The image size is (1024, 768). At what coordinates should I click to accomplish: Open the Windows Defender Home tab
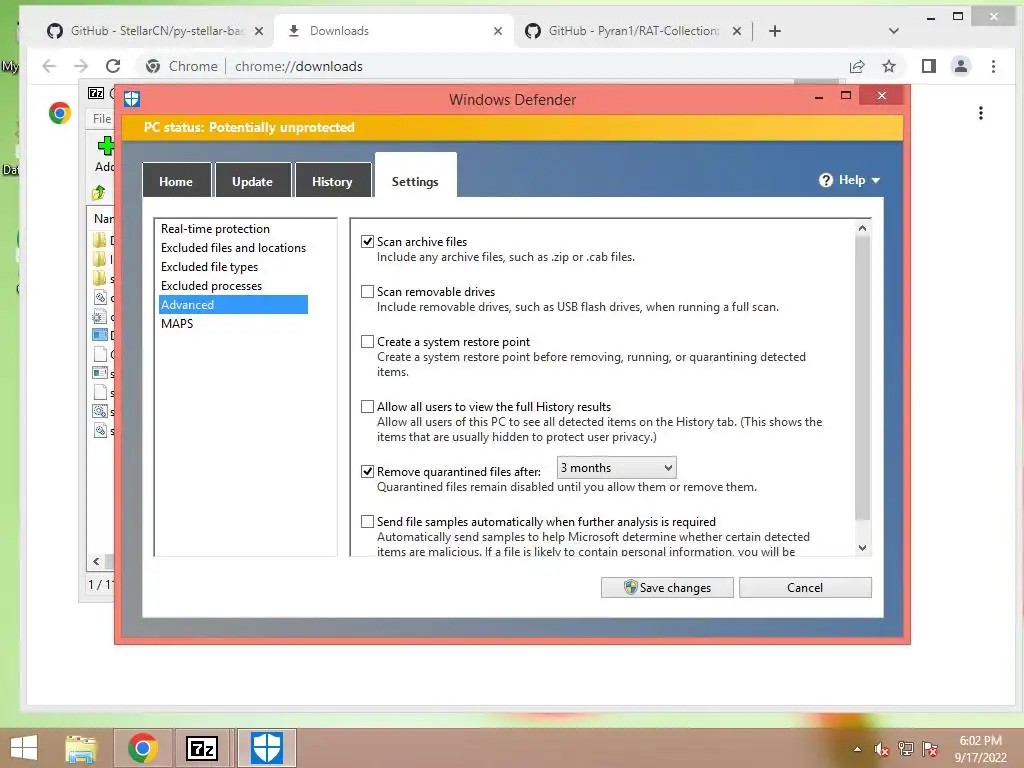tap(176, 181)
